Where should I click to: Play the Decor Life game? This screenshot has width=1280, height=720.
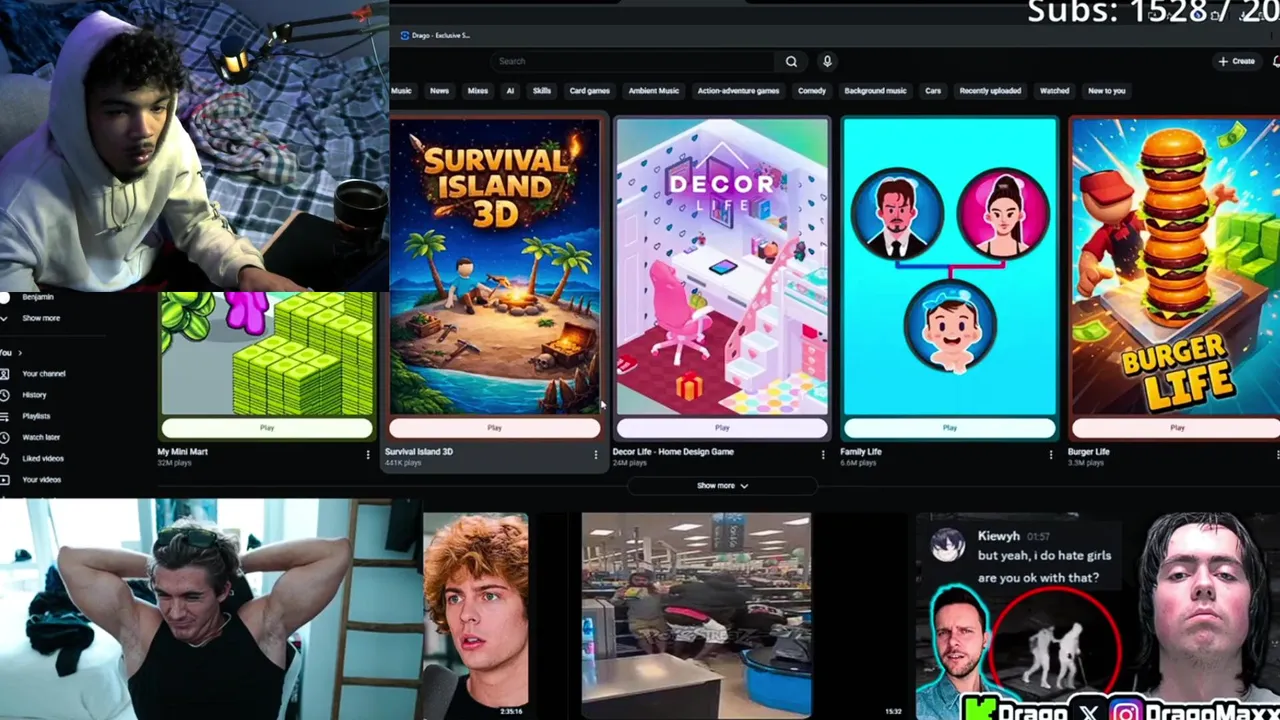[x=722, y=428]
